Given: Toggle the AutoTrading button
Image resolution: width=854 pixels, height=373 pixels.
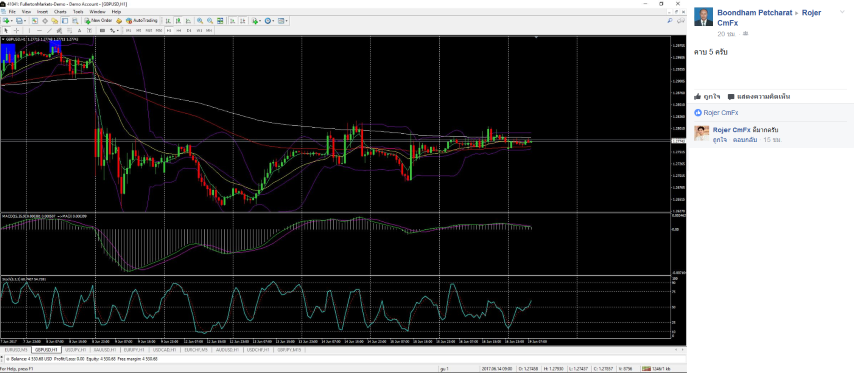Looking at the screenshot, I should [142, 21].
